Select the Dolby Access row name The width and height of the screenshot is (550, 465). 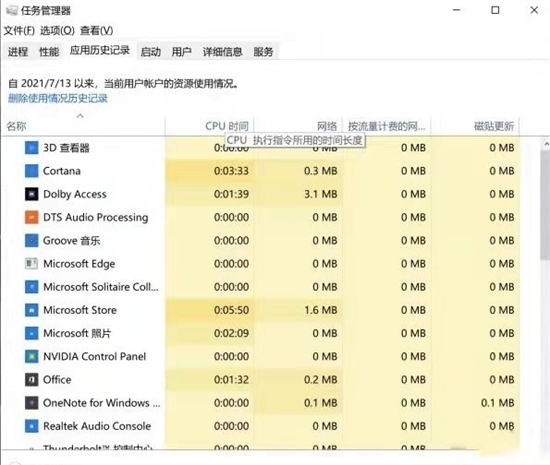tap(75, 194)
